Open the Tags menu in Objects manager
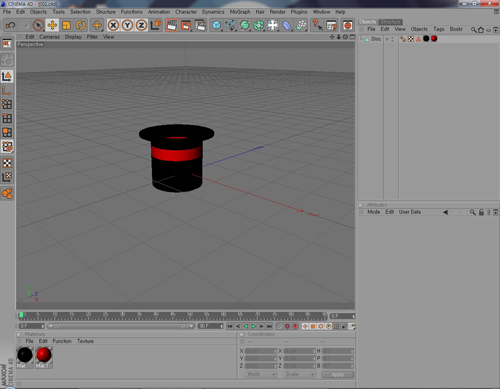 pos(439,29)
